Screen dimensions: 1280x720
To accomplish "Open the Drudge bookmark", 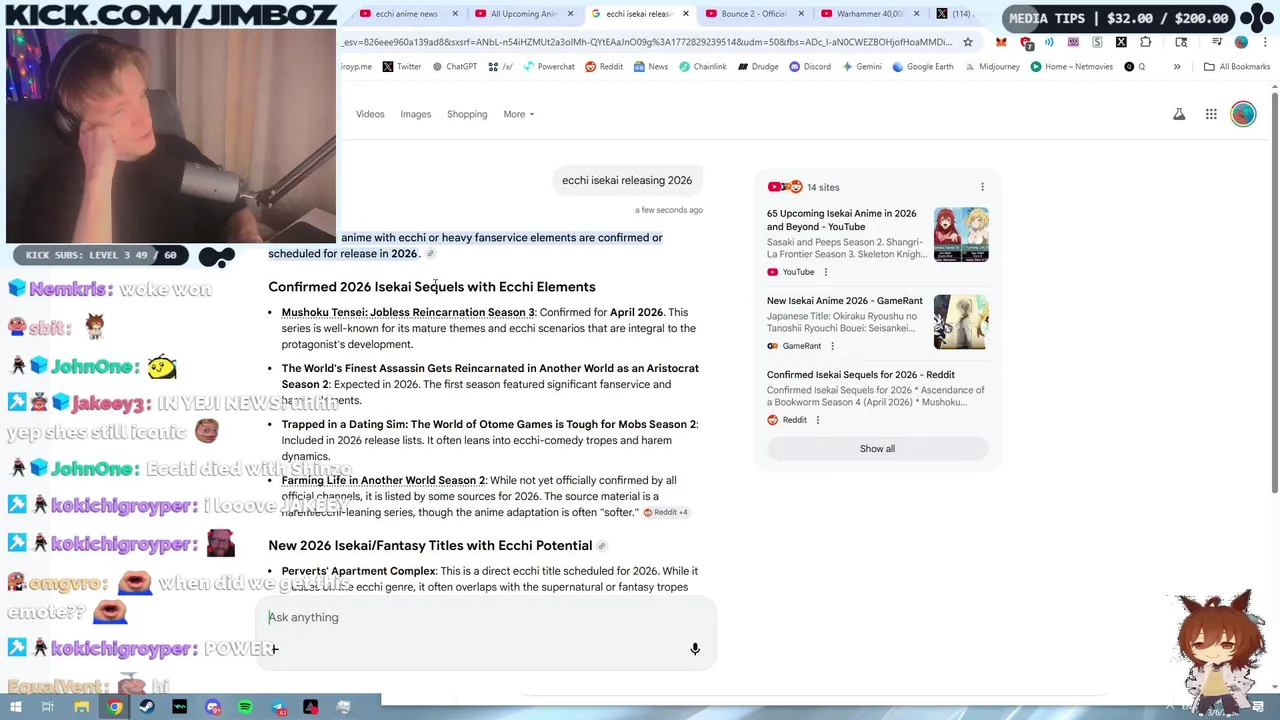I will pos(758,67).
